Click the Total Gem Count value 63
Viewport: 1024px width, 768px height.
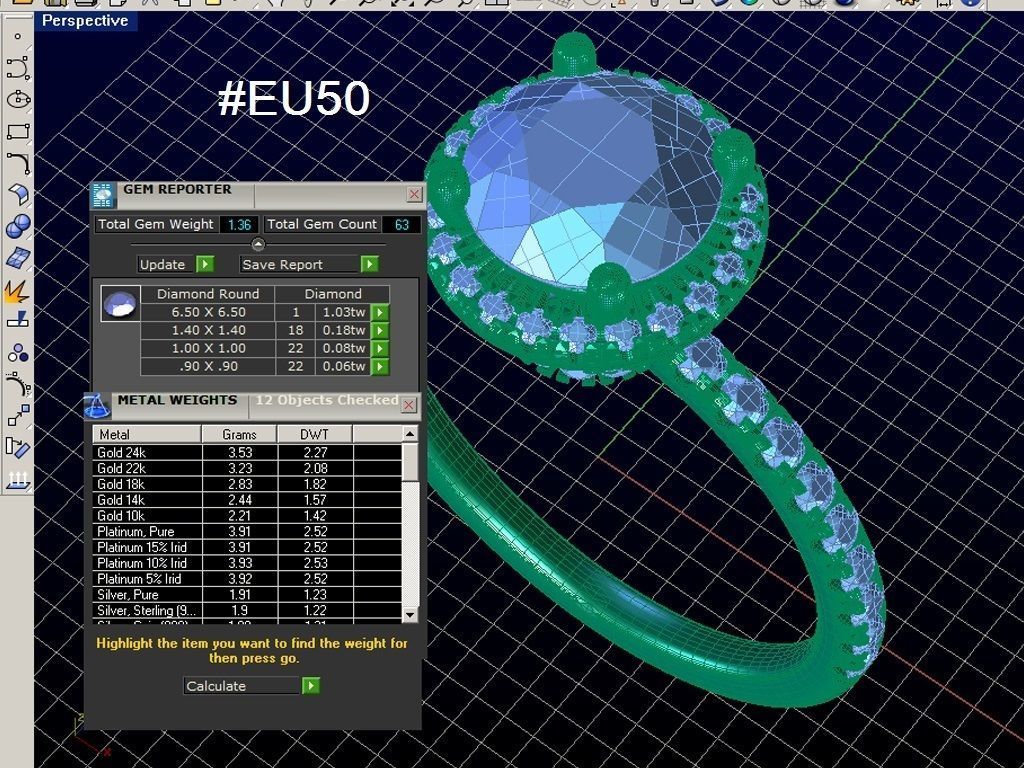pos(402,225)
